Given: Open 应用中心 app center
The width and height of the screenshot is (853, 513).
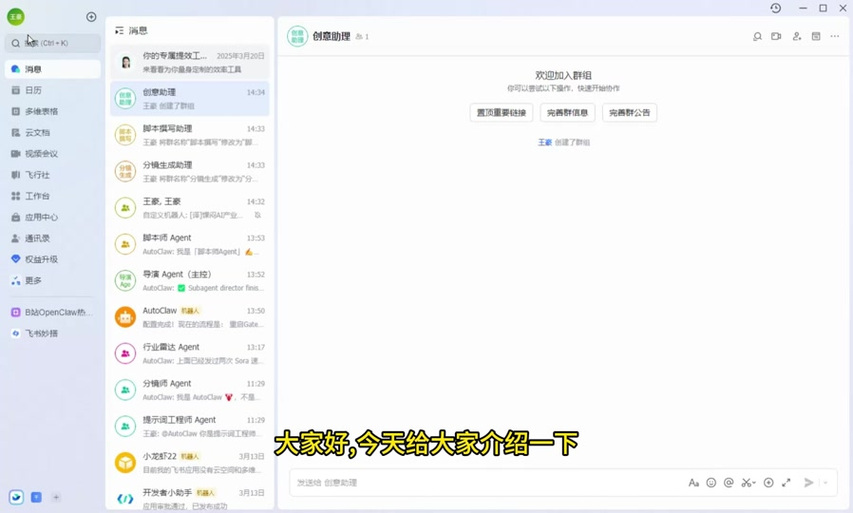Looking at the screenshot, I should (x=53, y=217).
